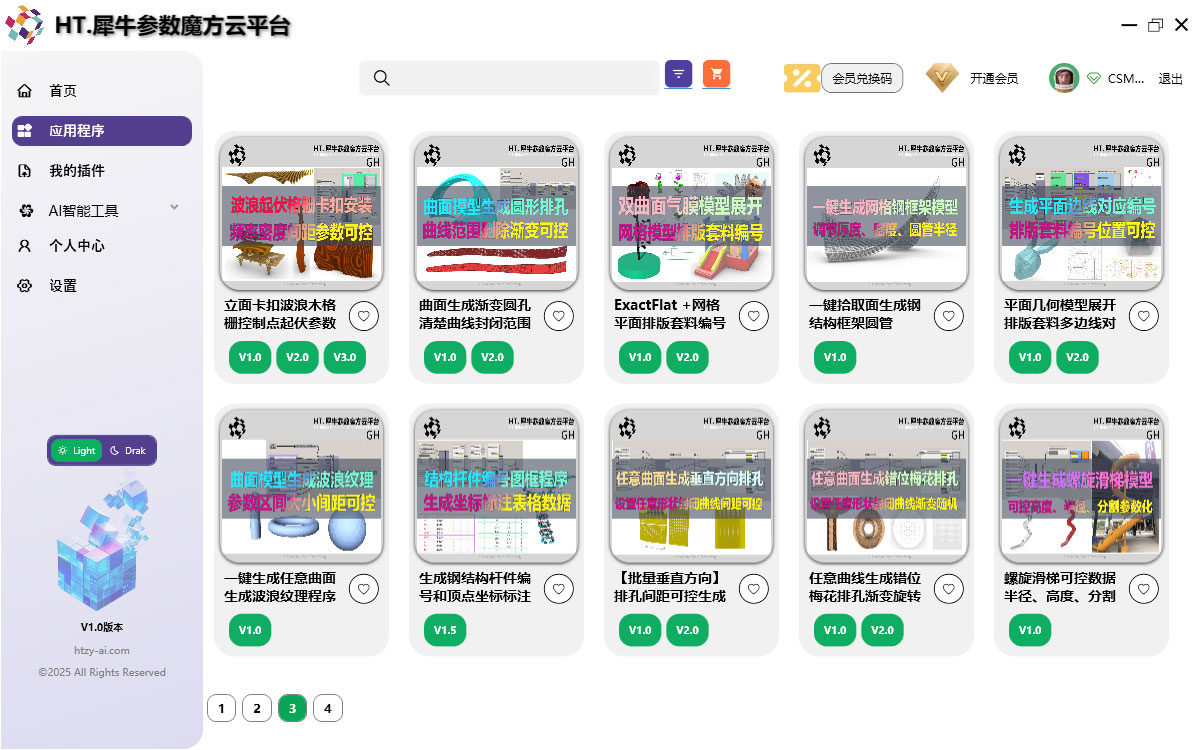Go to 个人中心 in the sidebar

pyautogui.click(x=77, y=246)
